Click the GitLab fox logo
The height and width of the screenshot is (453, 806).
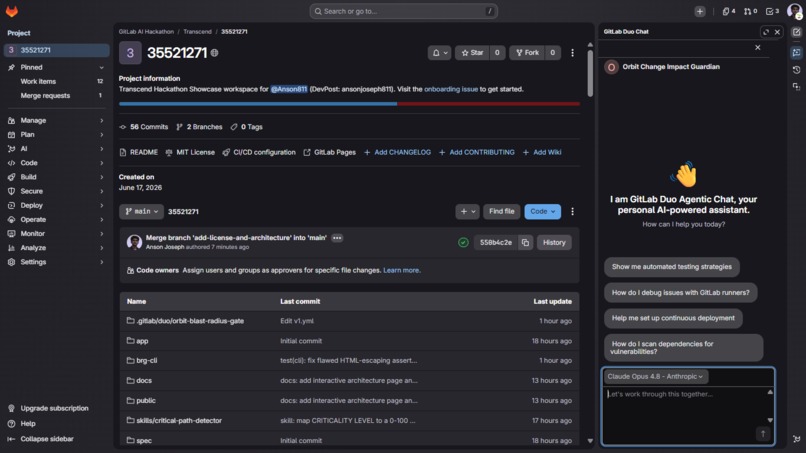click(x=11, y=11)
